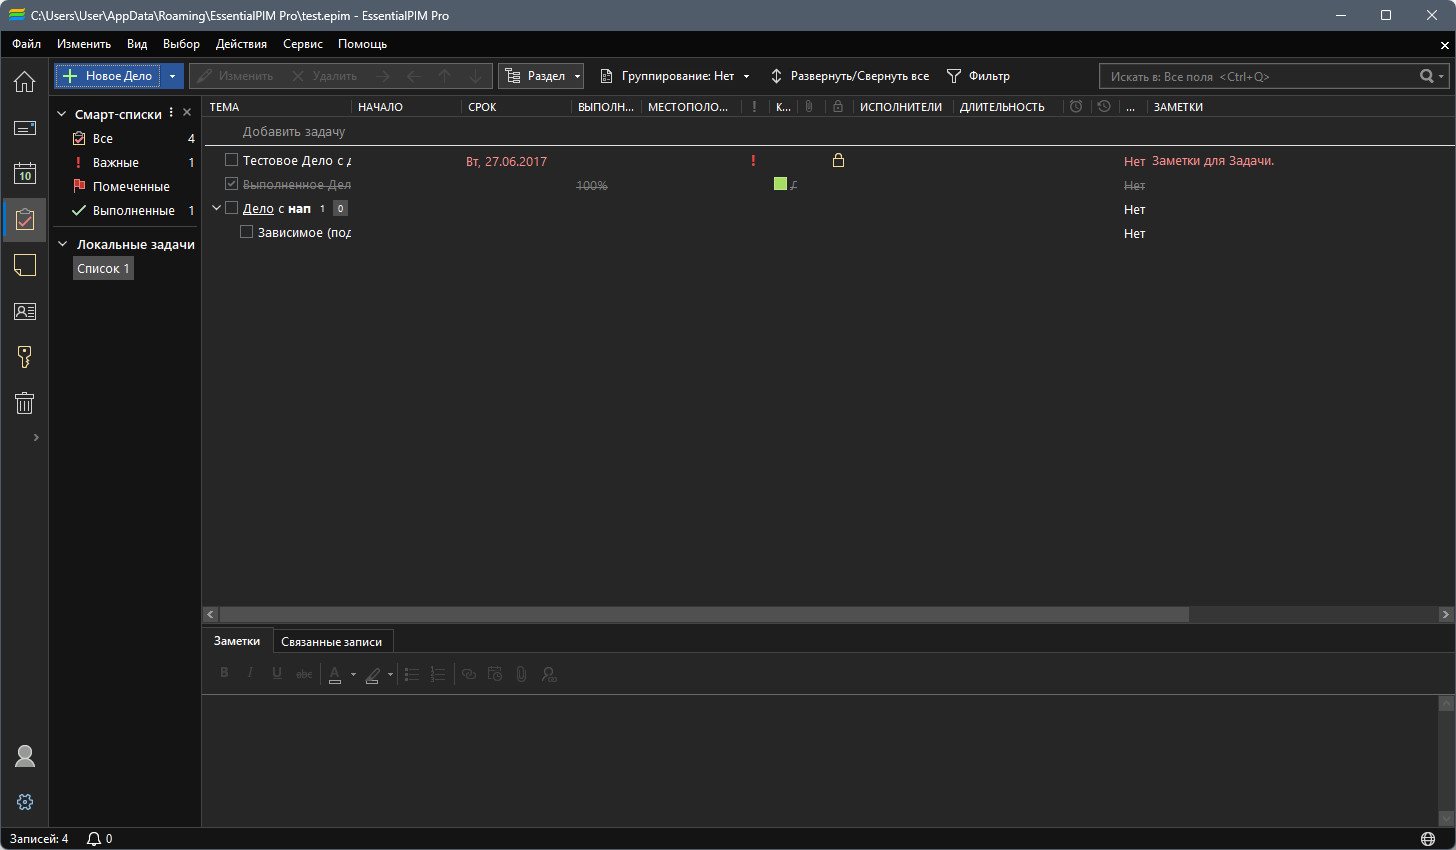Click the lock icon on Тестовое Дело row
This screenshot has width=1456, height=850.
click(x=838, y=160)
